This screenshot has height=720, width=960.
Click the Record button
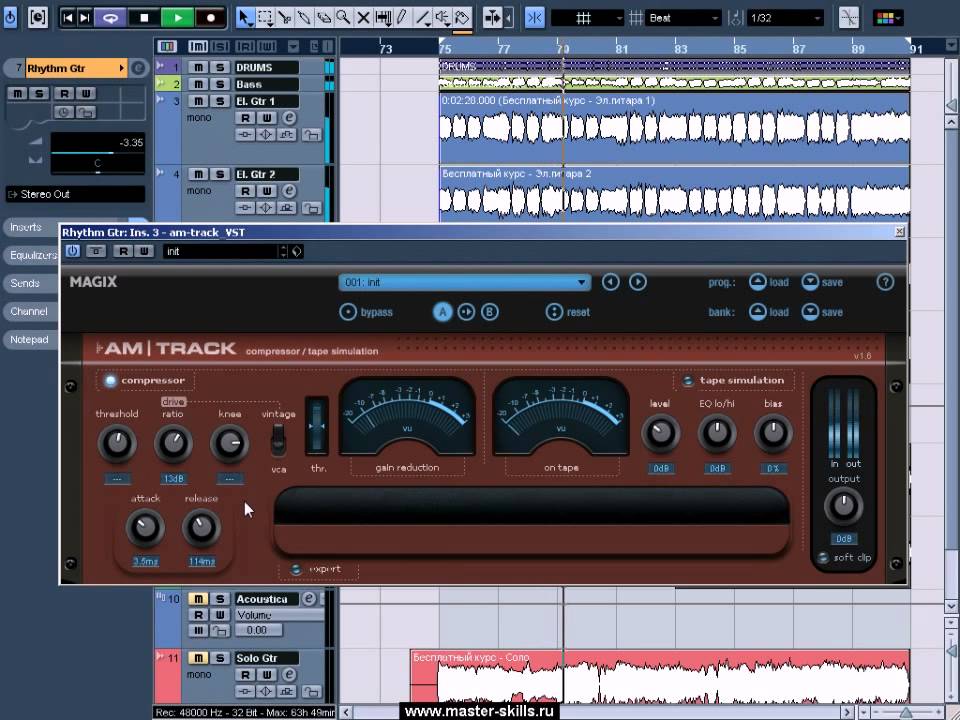click(211, 18)
